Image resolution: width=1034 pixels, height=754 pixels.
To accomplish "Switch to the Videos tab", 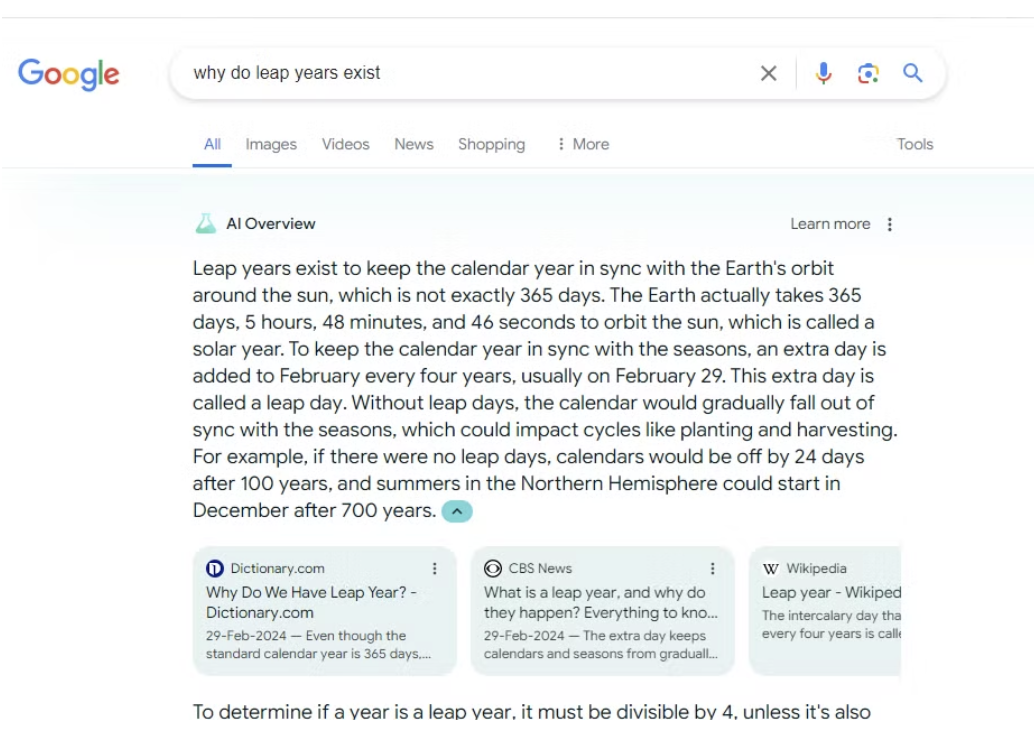I will pyautogui.click(x=345, y=144).
